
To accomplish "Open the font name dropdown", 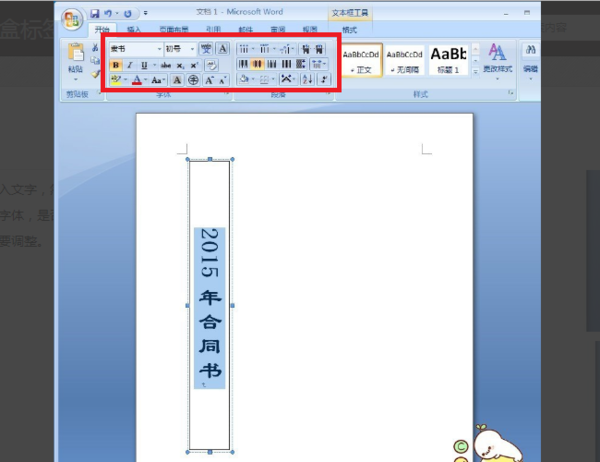I will [160, 49].
